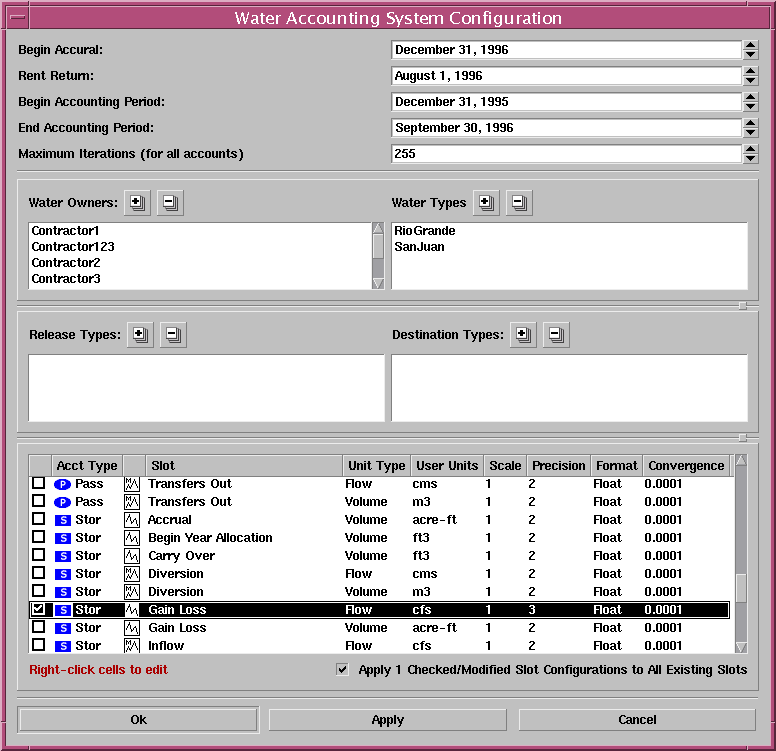This screenshot has width=776, height=751.
Task: Click the Apply button
Action: coord(388,719)
